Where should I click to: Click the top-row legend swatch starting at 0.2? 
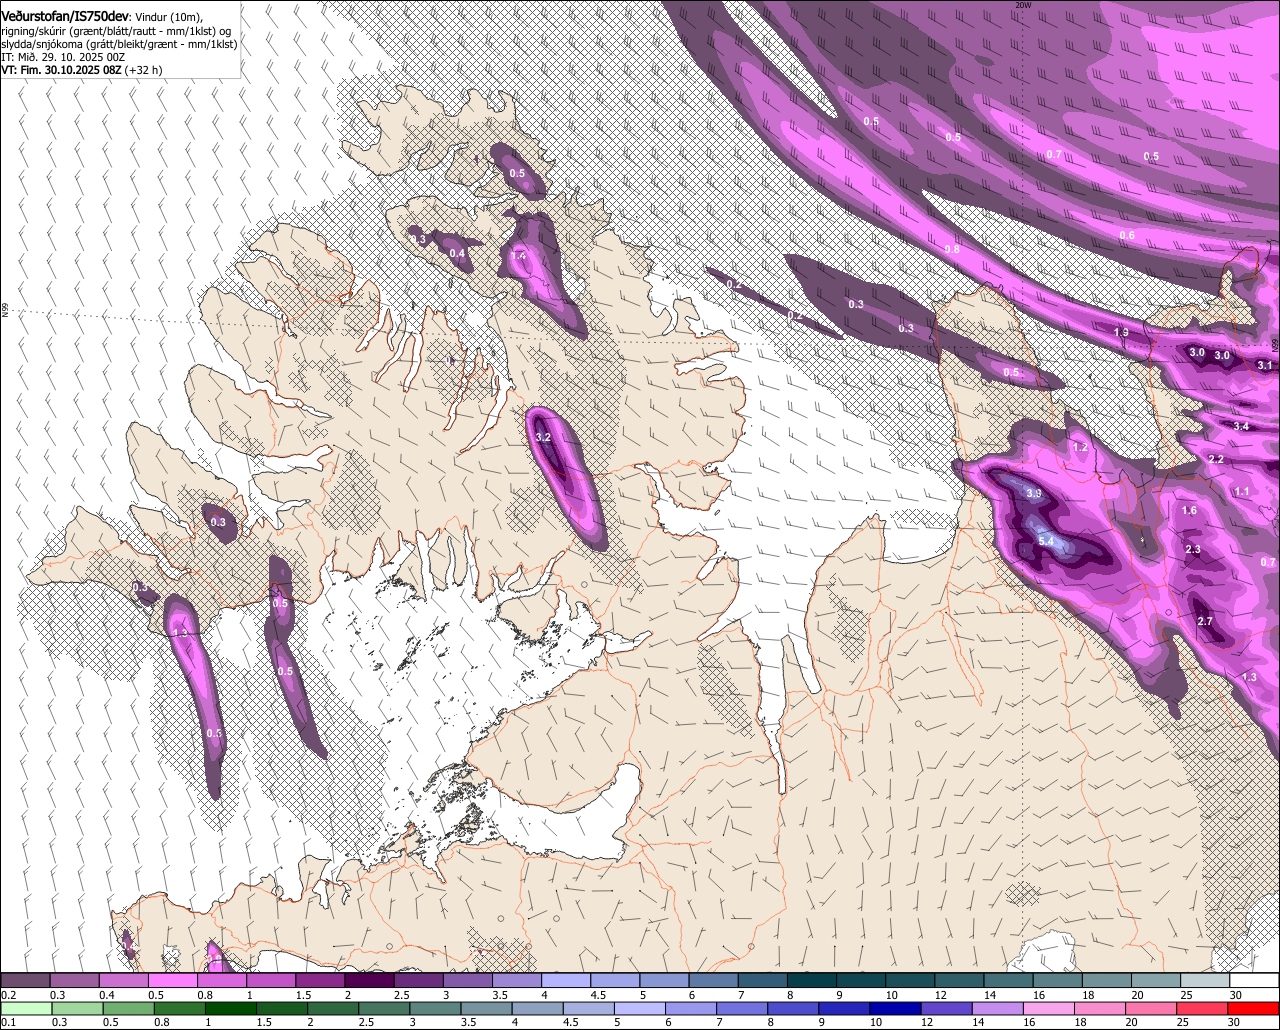(25, 980)
